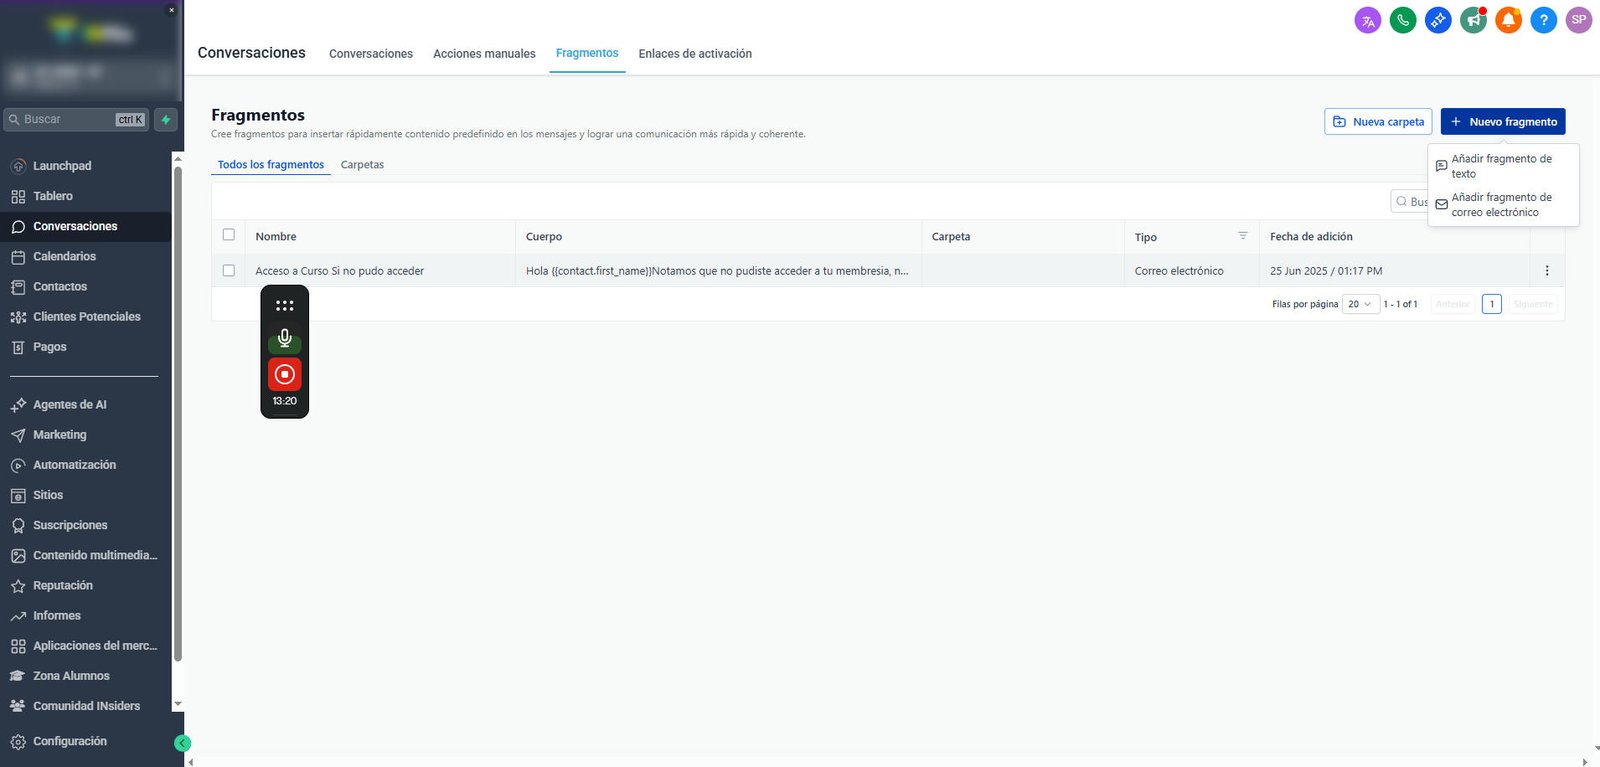Open the megaphone announcements icon
This screenshot has width=1600, height=767.
1473,20
